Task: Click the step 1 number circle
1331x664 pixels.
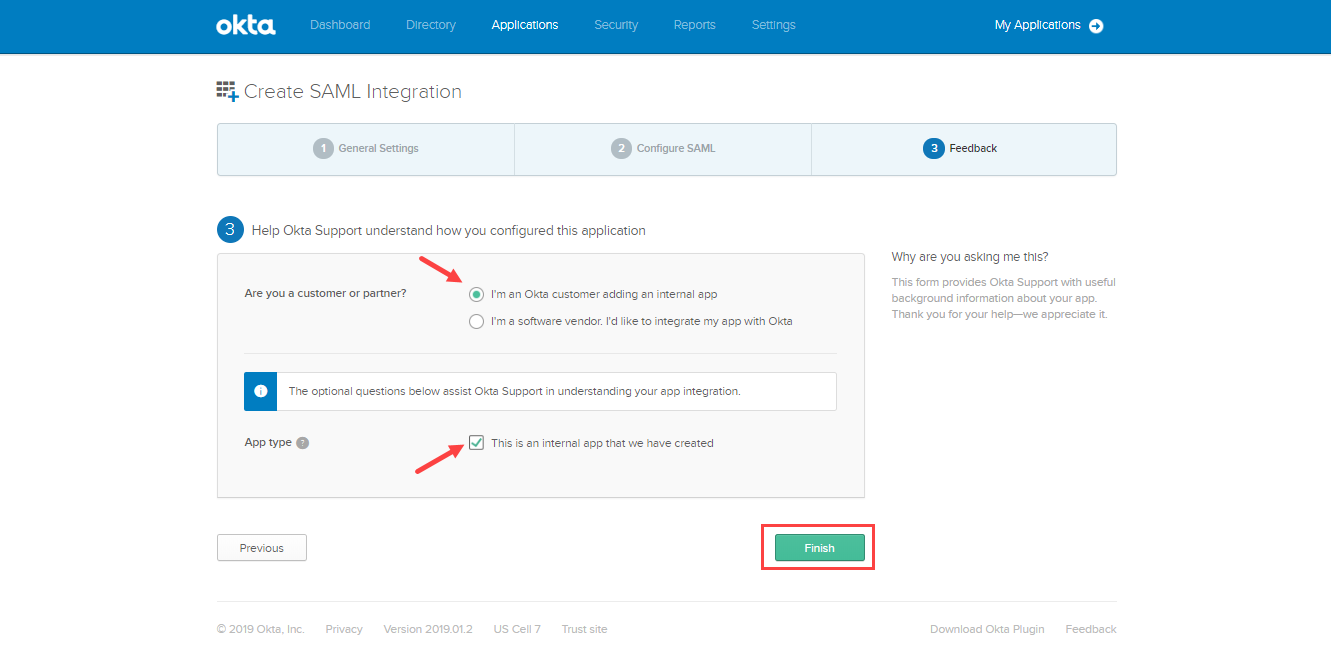Action: click(323, 148)
